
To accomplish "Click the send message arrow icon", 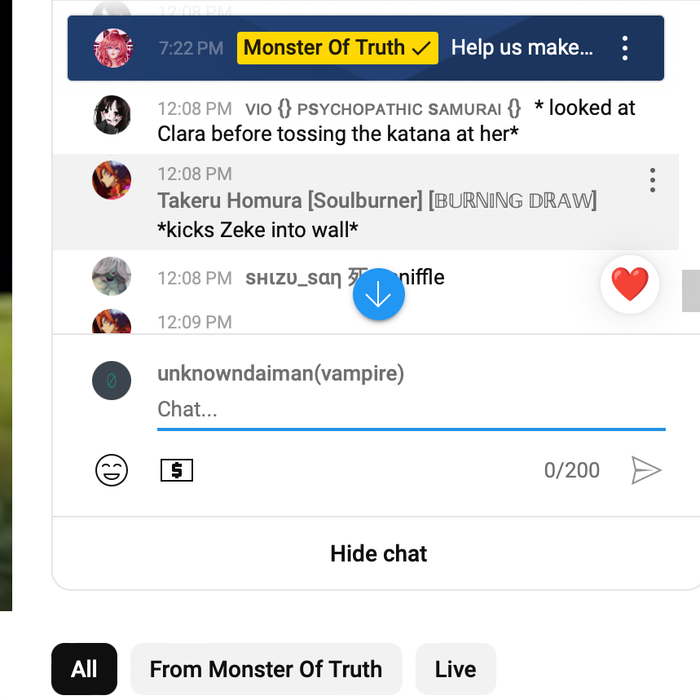I will coord(646,470).
